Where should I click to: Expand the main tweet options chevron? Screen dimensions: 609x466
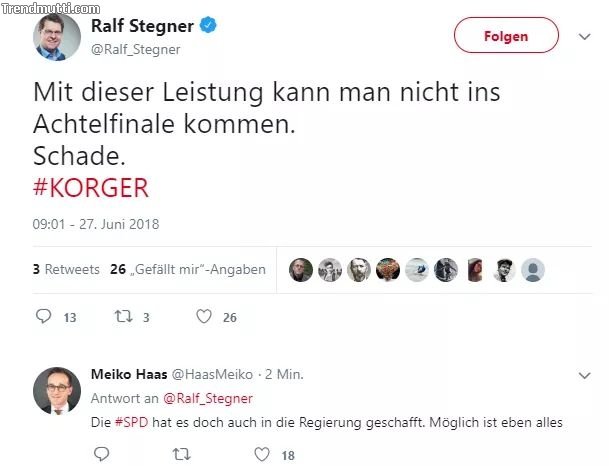point(585,36)
